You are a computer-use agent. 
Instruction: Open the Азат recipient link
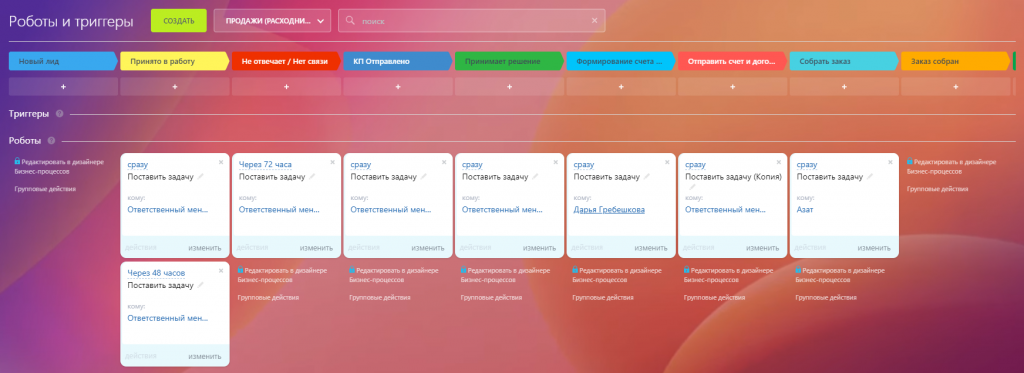[805, 210]
